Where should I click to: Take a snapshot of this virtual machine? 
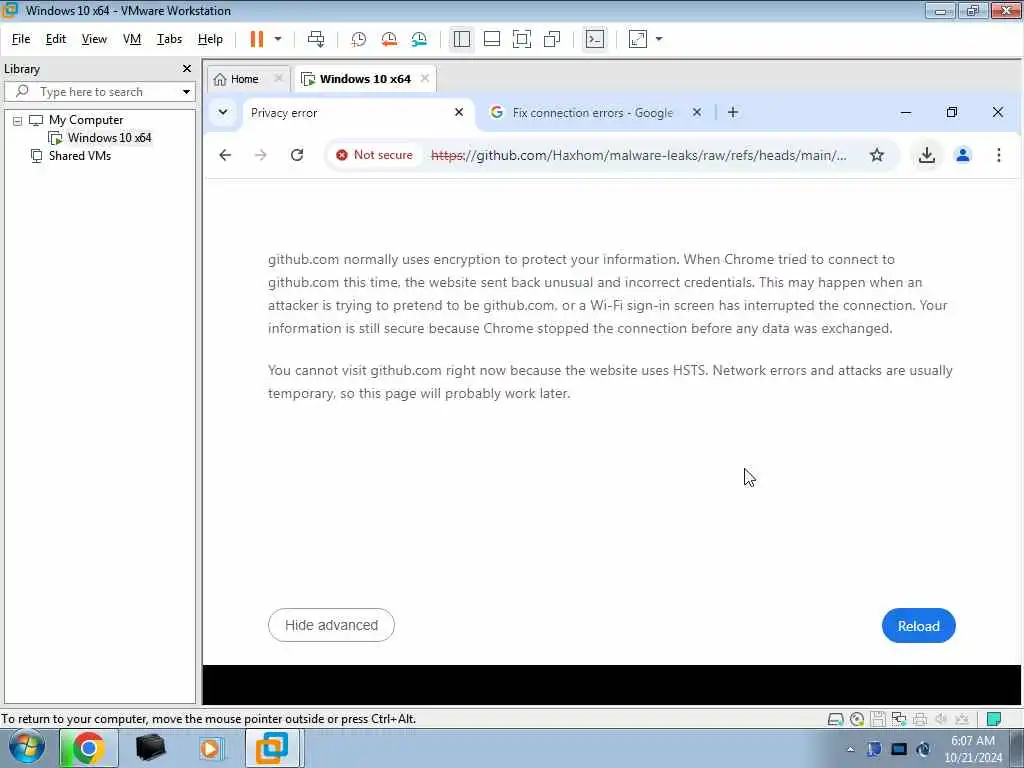359,39
